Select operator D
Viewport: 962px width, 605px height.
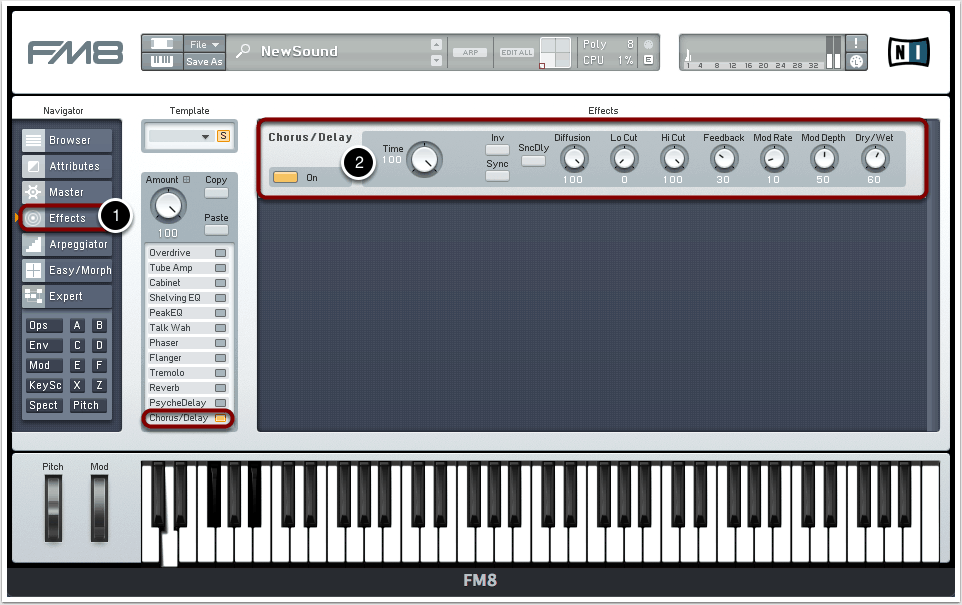[99, 345]
